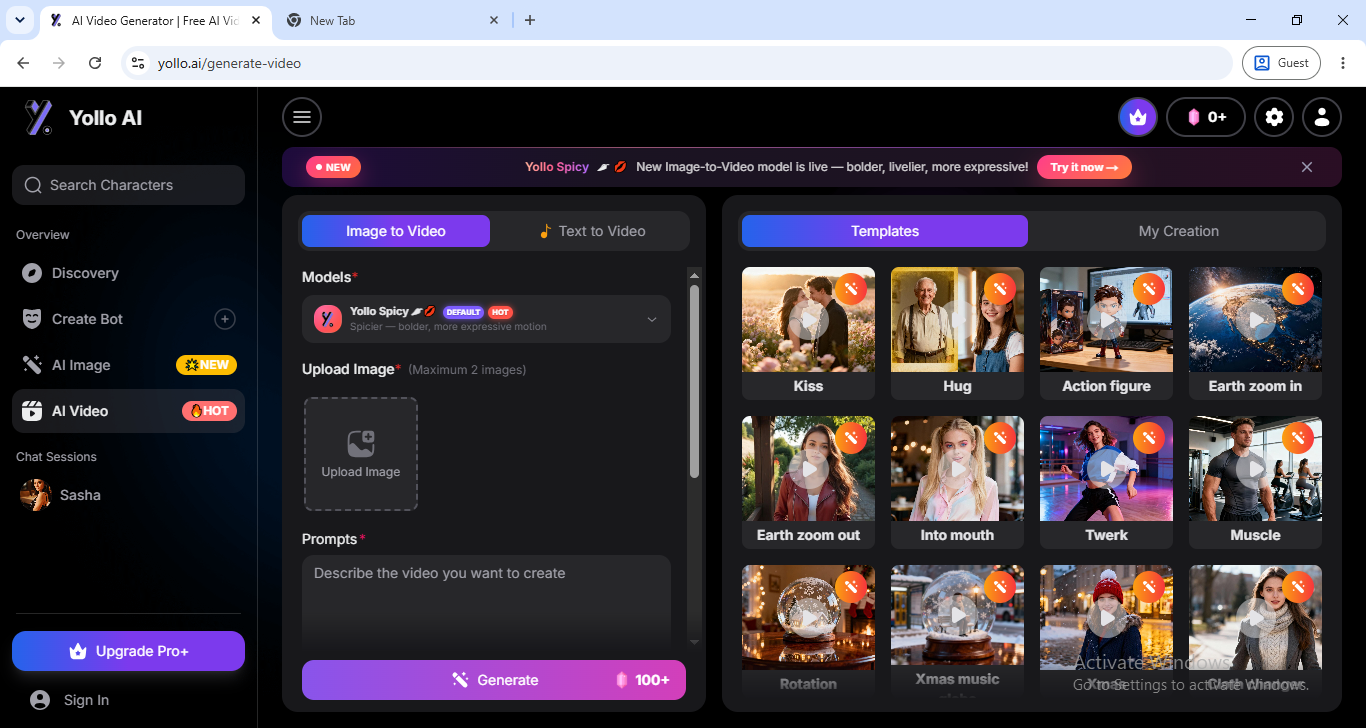
Task: Click the Search Characters field
Action: click(x=128, y=185)
